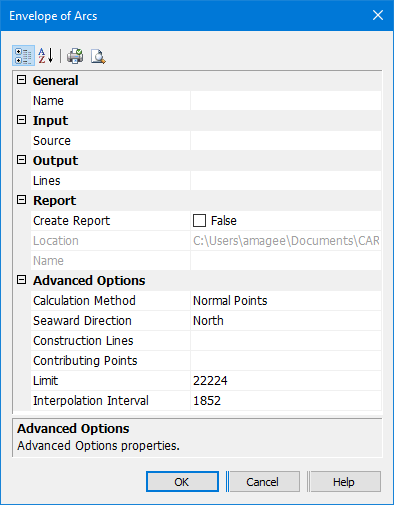Edit the Limit value 22224
The height and width of the screenshot is (505, 394).
(x=286, y=381)
